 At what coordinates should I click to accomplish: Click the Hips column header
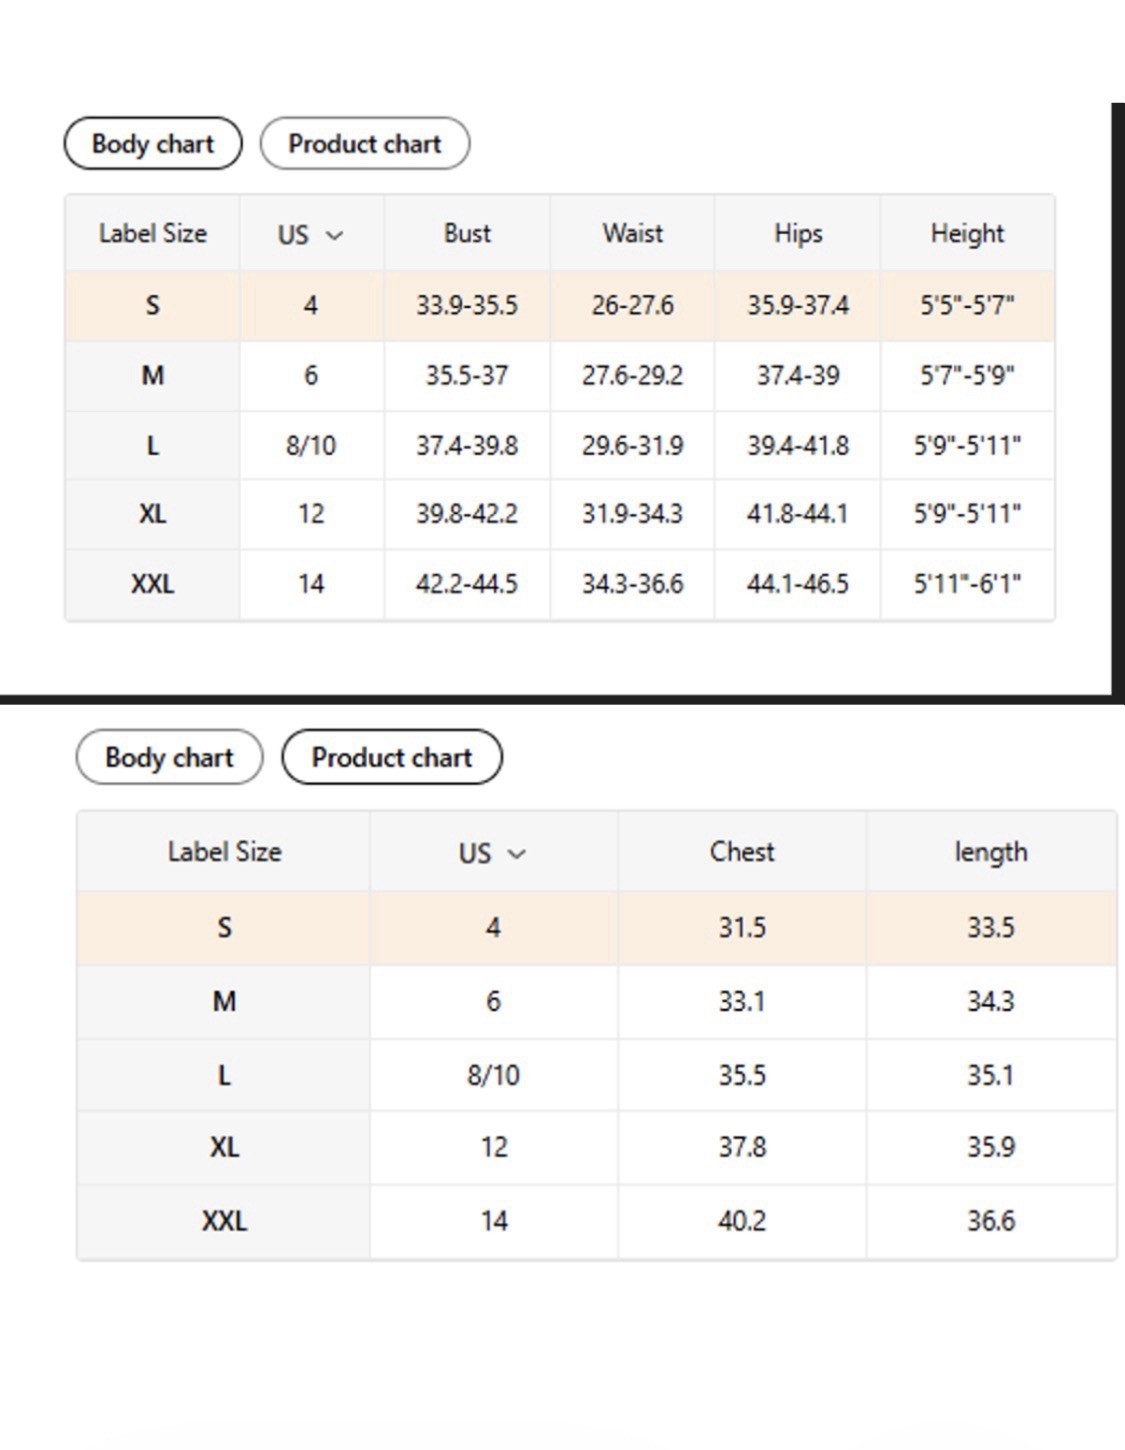(x=798, y=233)
